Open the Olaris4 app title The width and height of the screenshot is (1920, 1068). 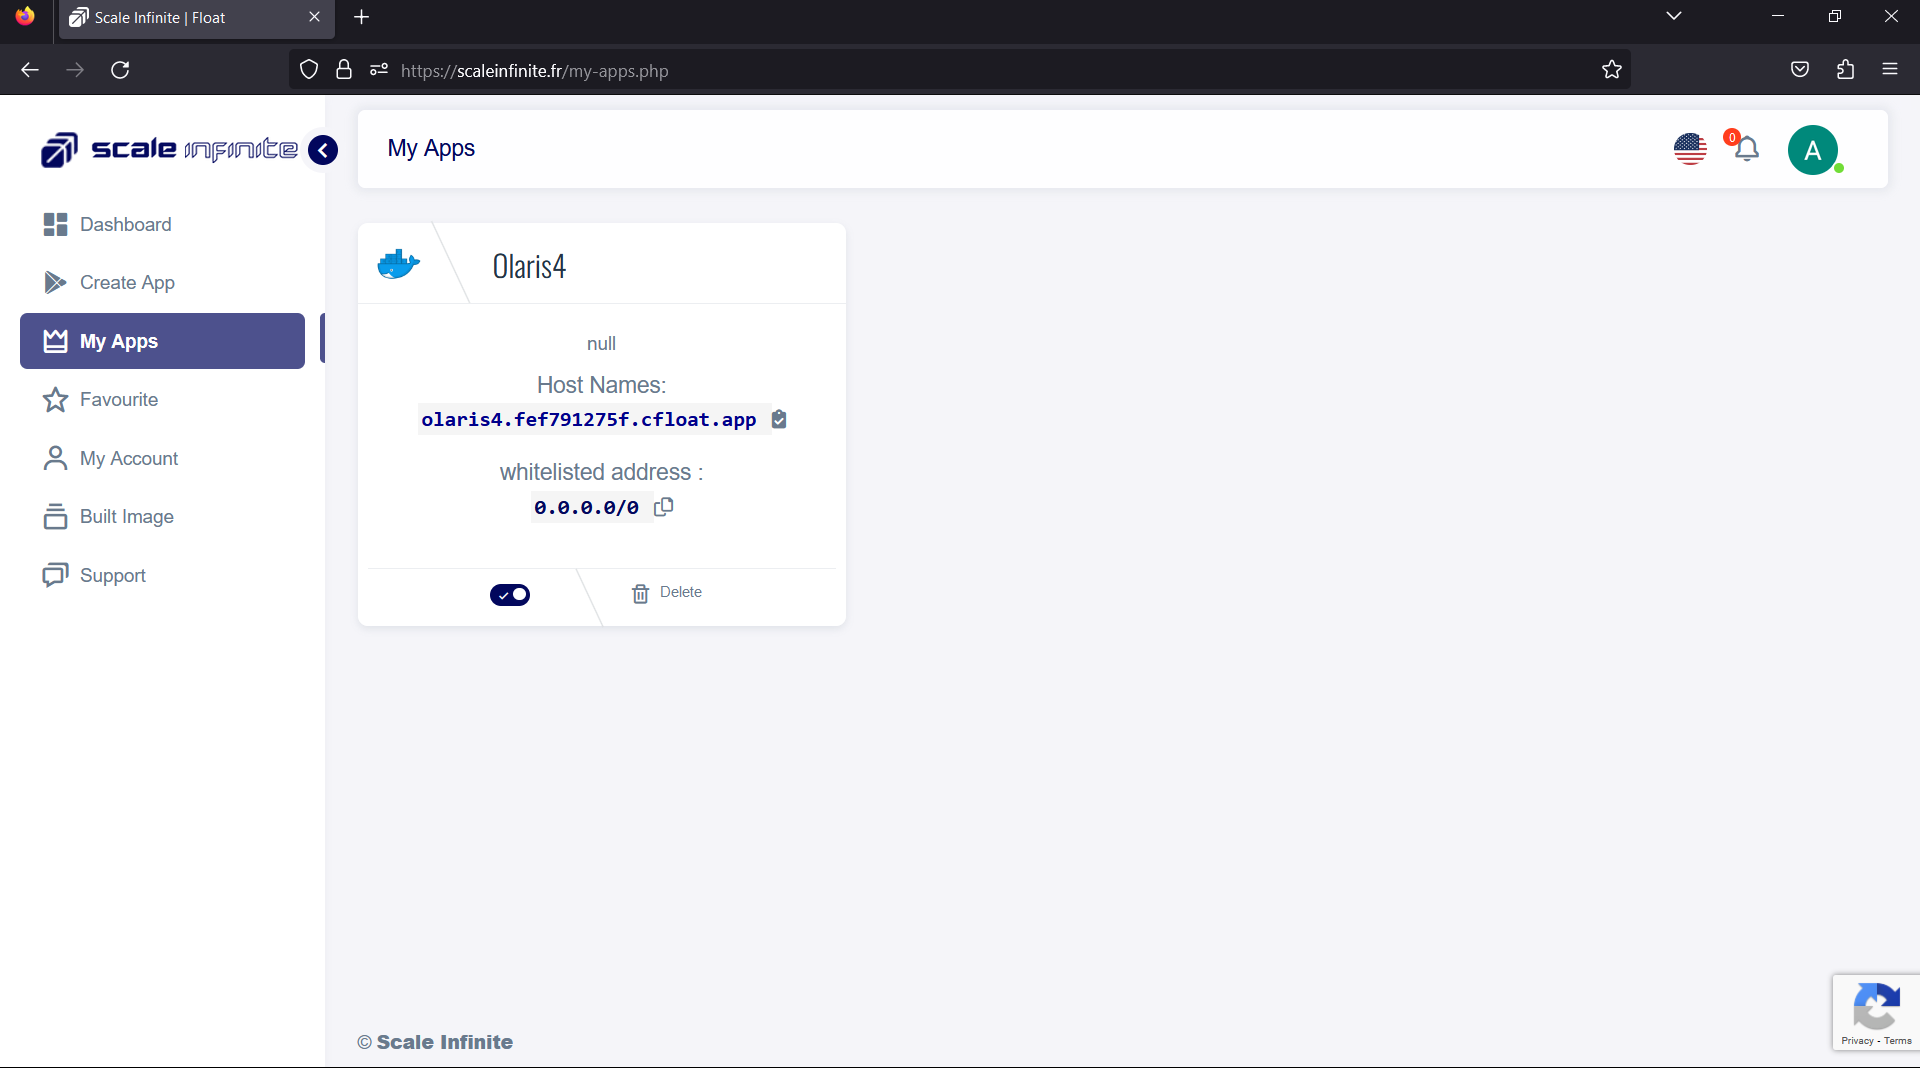[x=529, y=267]
